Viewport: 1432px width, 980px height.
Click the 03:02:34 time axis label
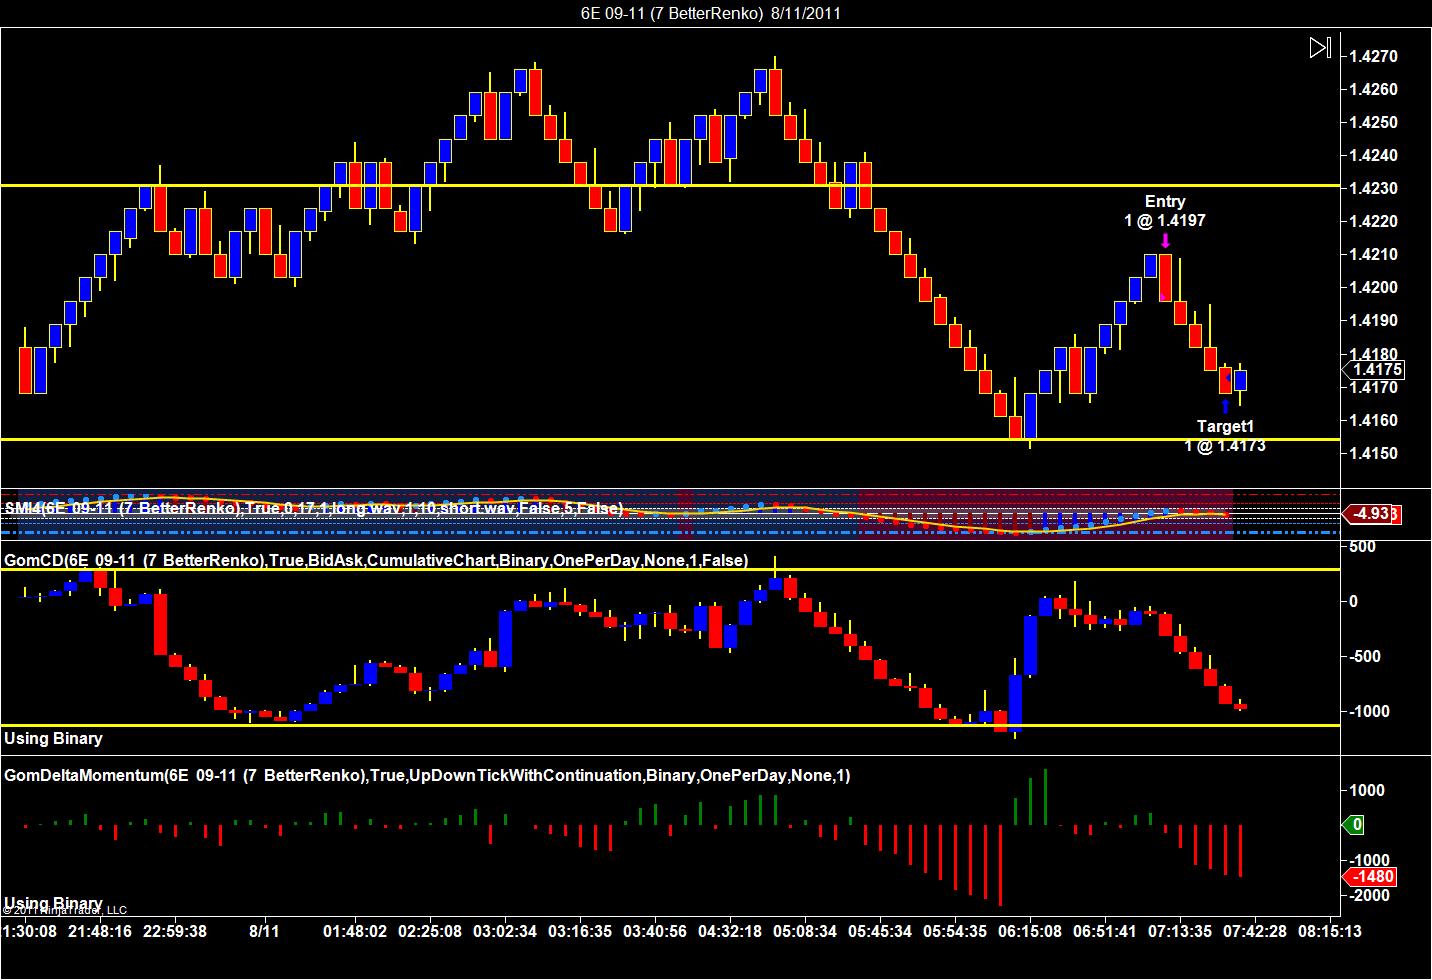(x=503, y=931)
